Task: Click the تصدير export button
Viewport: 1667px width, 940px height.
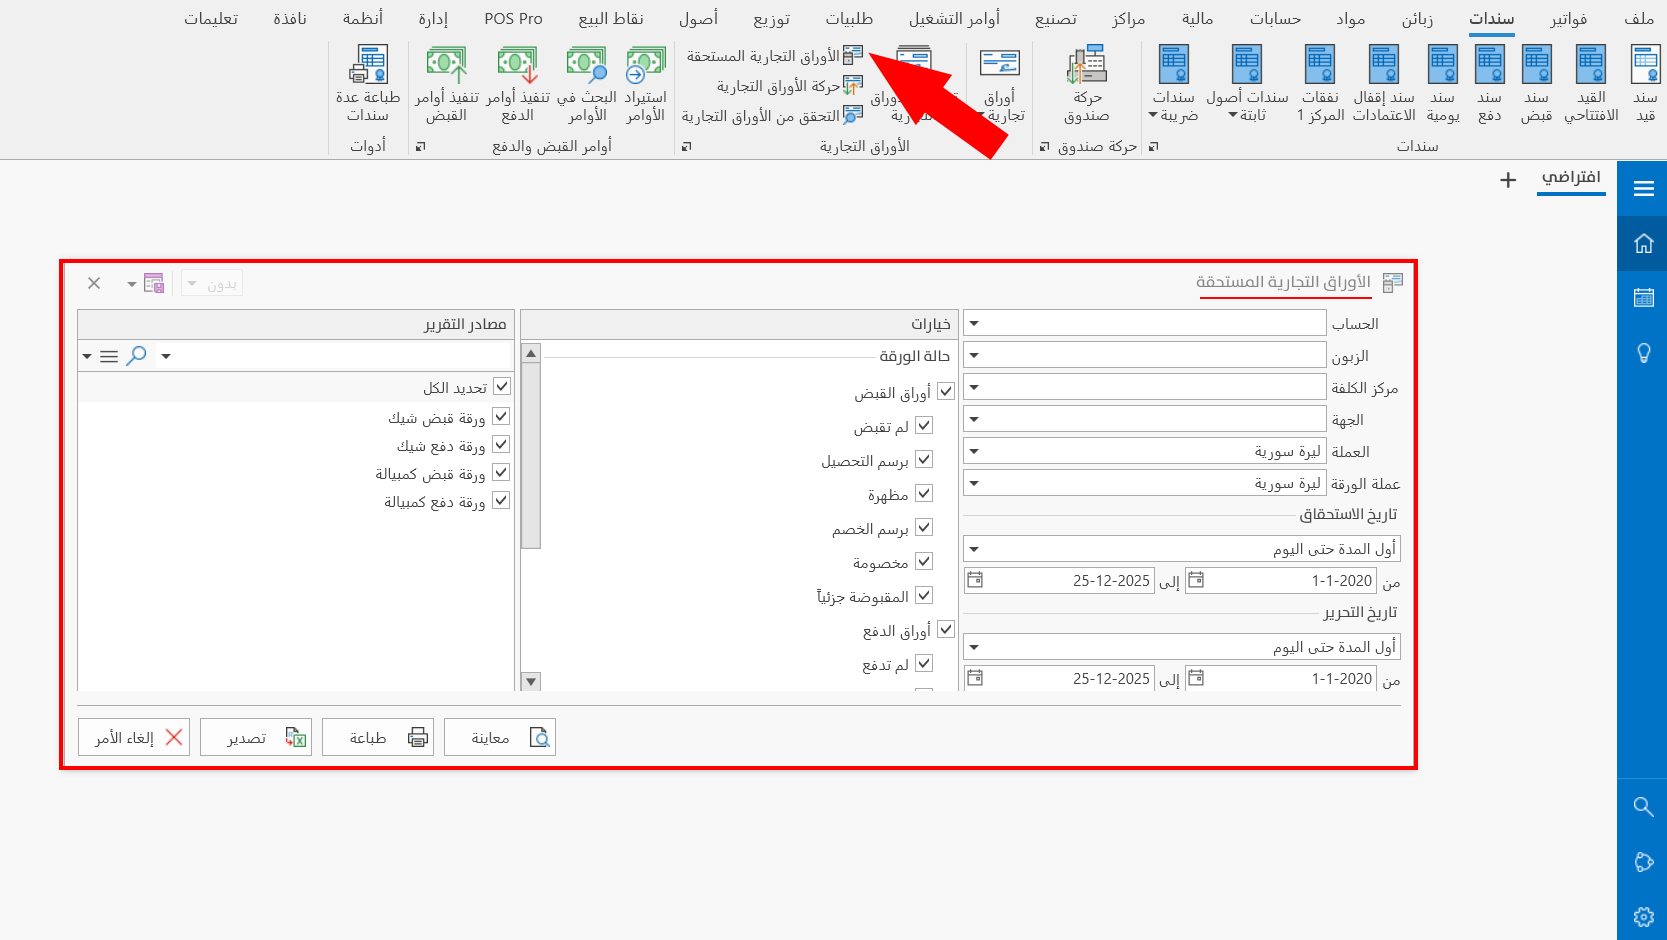Action: 256,737
